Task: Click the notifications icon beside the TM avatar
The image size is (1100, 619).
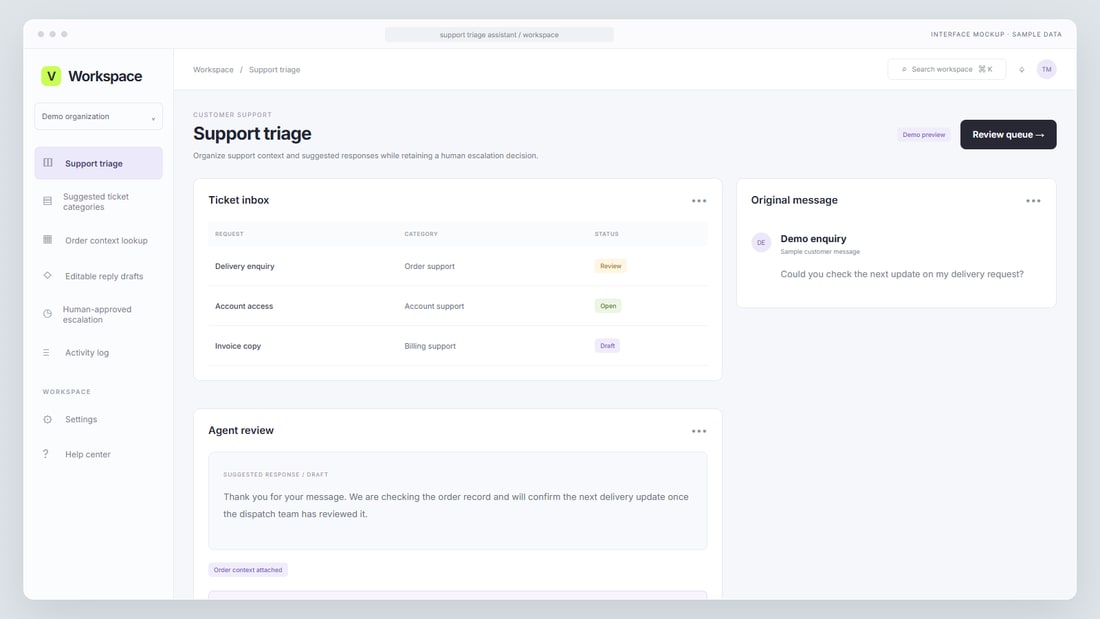Action: [x=1021, y=69]
